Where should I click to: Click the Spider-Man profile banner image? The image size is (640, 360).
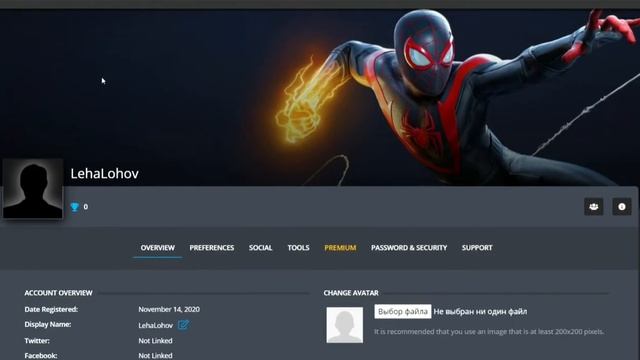(x=320, y=97)
